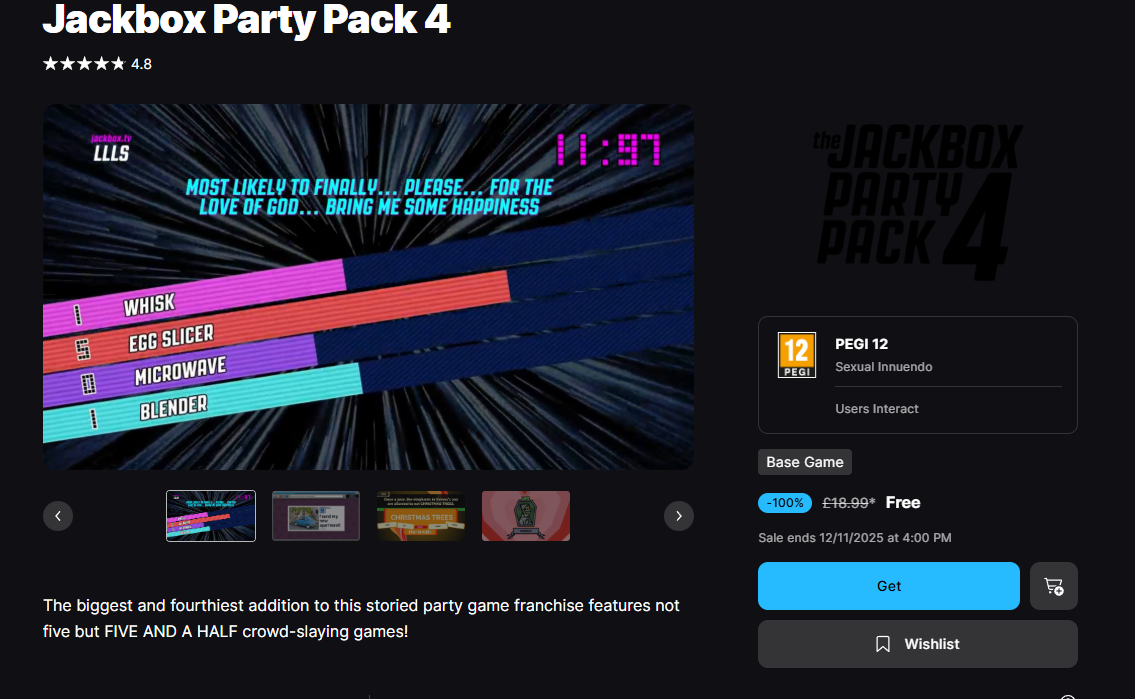
Task: Click the sale end date text
Action: tap(854, 538)
